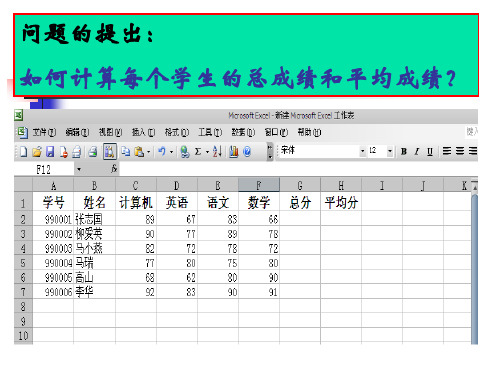Click the Sort Ascending A-Z icon
Image resolution: width=500 pixels, height=375 pixels.
tap(217, 152)
